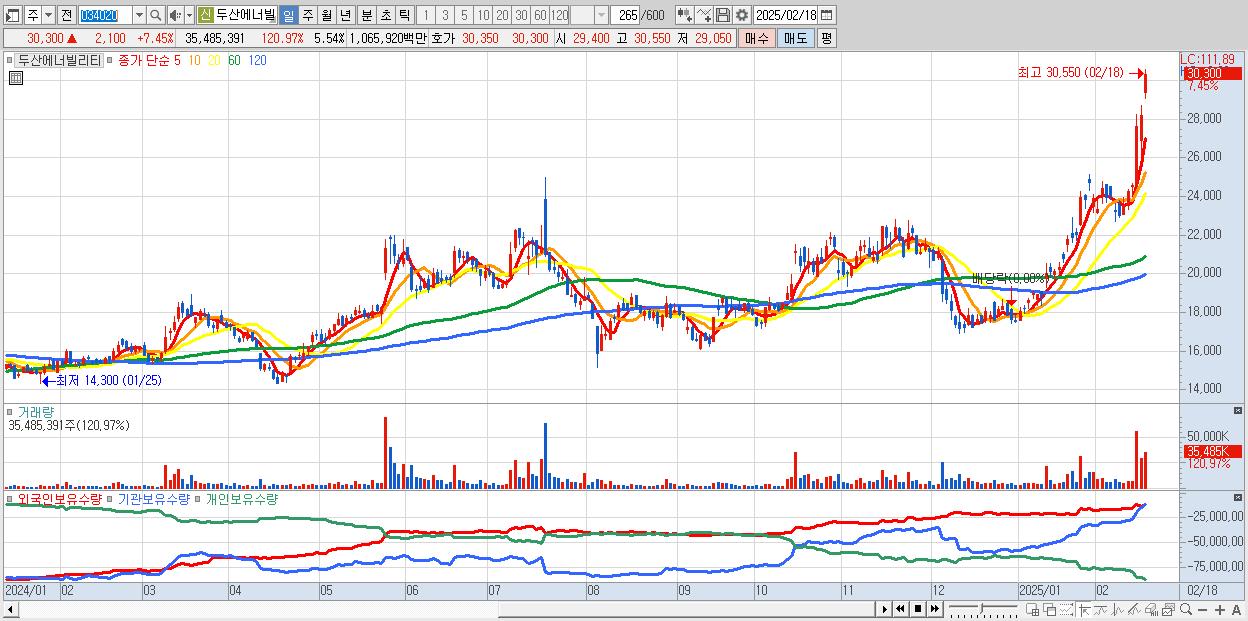Click the chart zoom slider handle
The width and height of the screenshot is (1248, 621).
coord(981,608)
